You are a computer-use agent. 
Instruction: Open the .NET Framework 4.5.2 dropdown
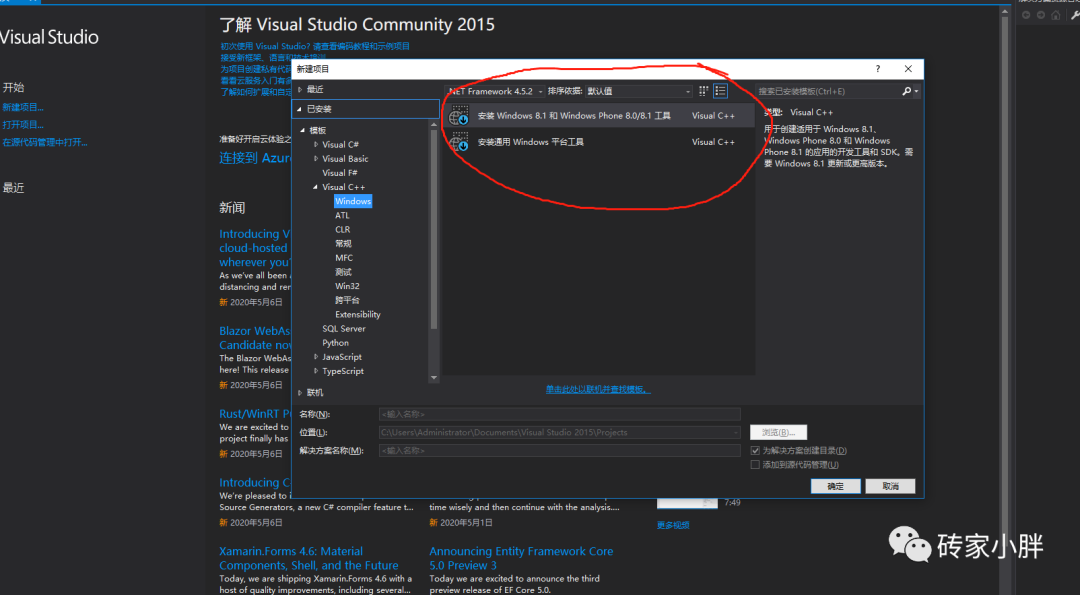(496, 91)
